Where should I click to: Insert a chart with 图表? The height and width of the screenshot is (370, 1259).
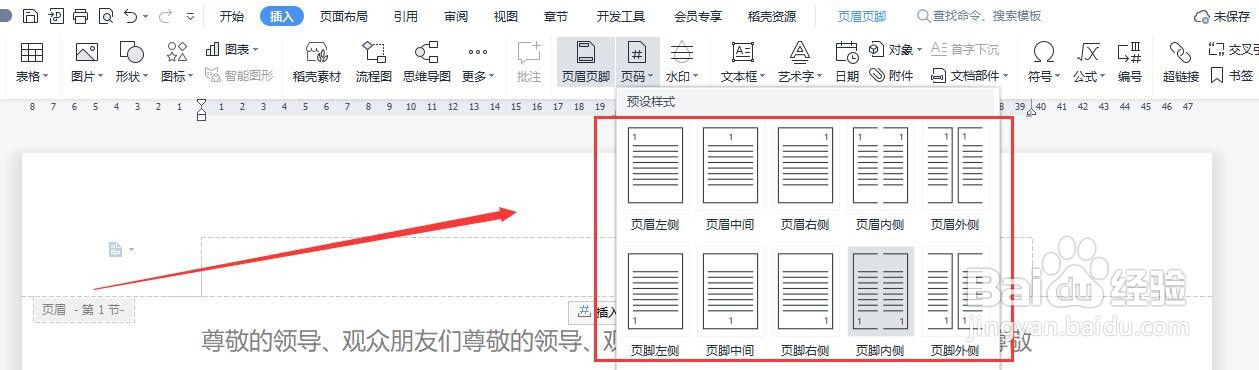tap(232, 49)
